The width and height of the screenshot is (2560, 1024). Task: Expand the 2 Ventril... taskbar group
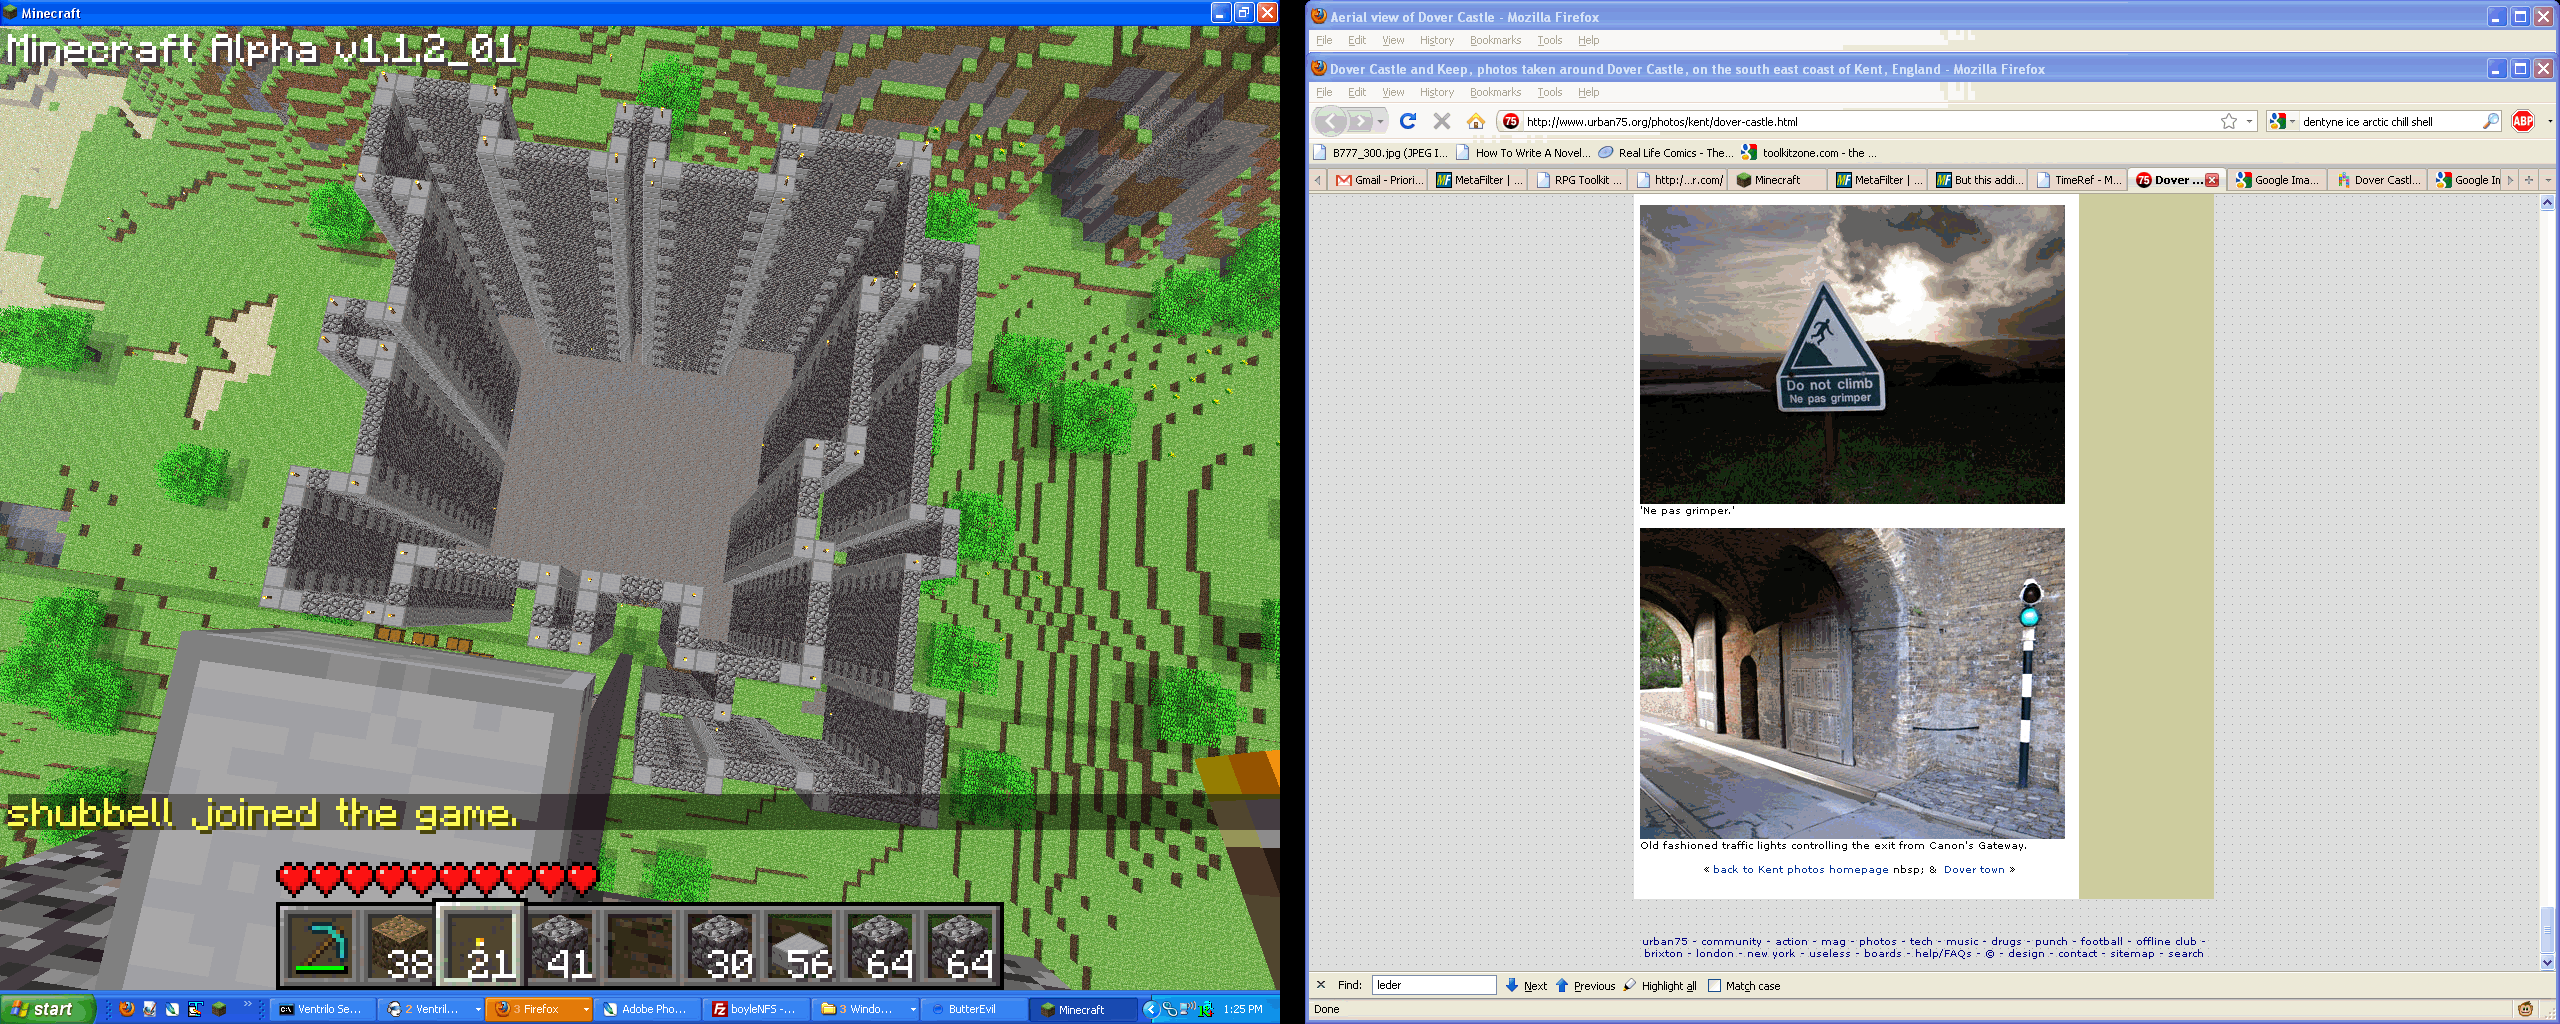click(478, 1009)
